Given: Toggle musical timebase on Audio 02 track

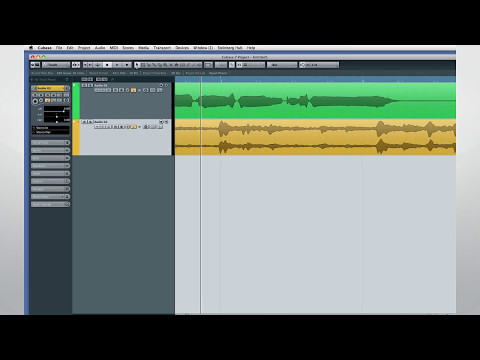Looking at the screenshot, I should (x=133, y=127).
